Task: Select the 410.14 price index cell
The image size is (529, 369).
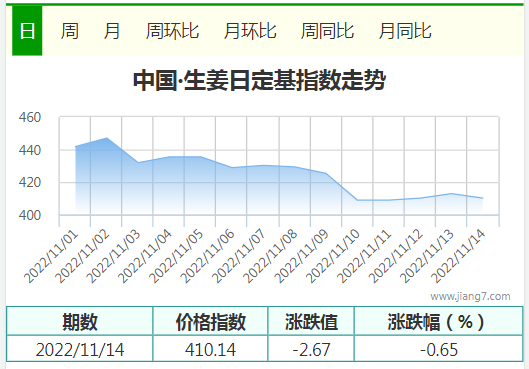Action: click(211, 349)
